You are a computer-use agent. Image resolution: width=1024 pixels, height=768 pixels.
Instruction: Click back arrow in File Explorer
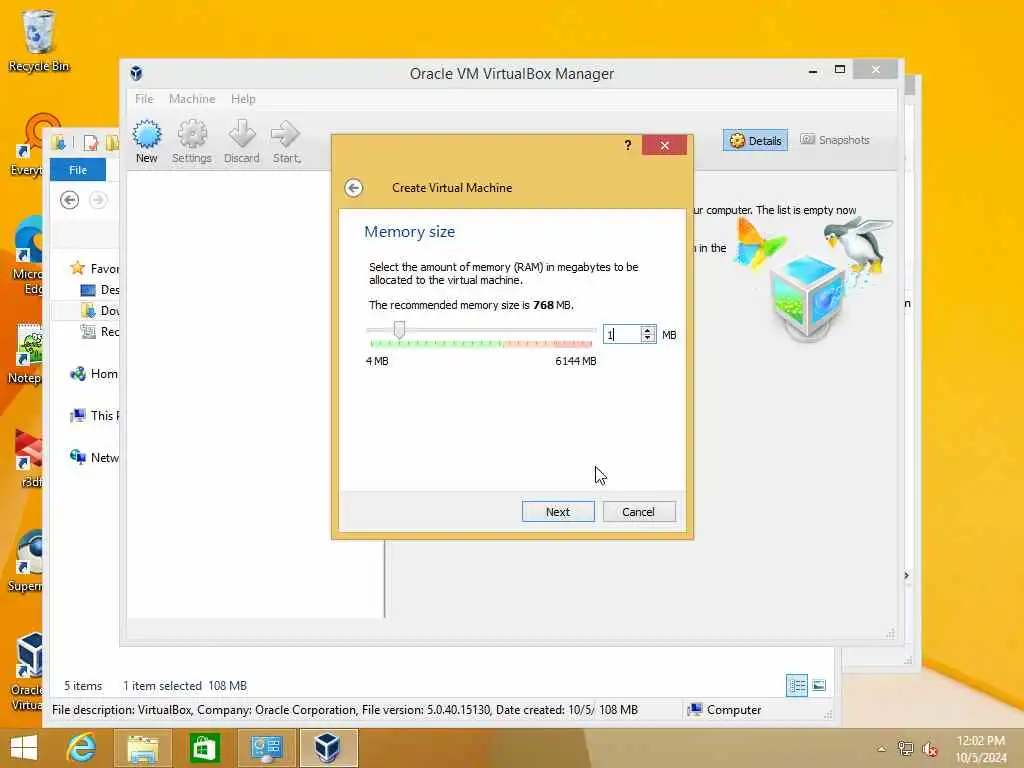click(x=69, y=200)
